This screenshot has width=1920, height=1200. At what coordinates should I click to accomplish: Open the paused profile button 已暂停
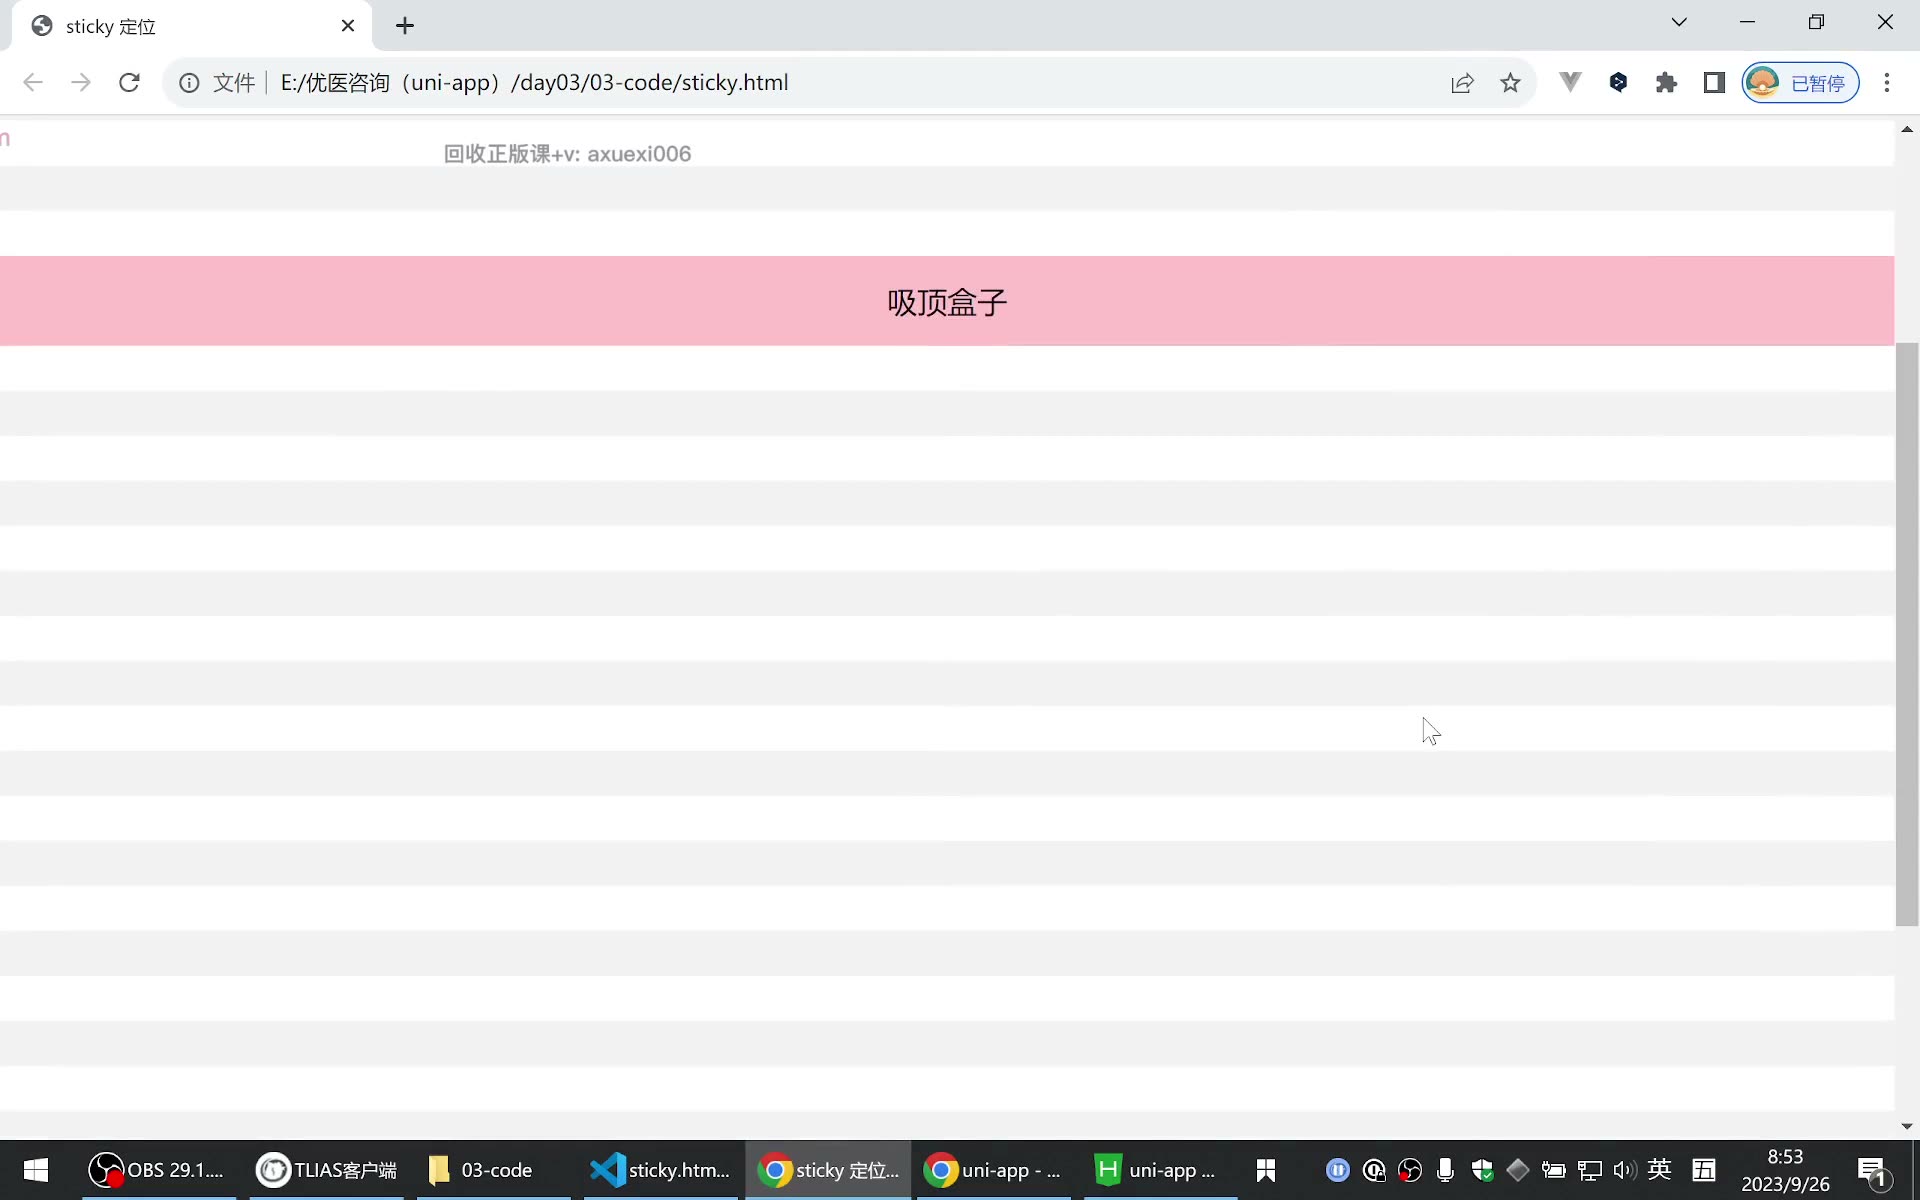point(1801,83)
